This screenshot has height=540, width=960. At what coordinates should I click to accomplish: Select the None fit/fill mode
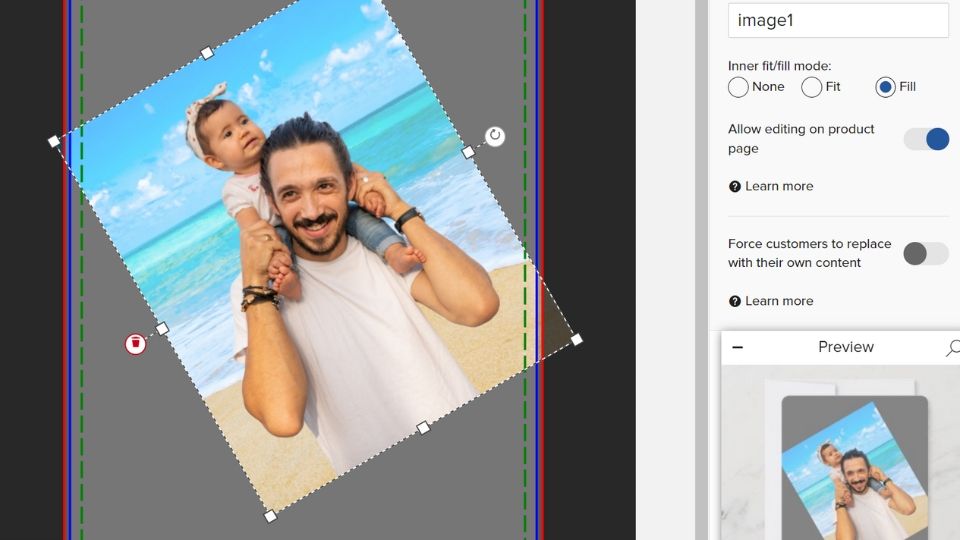pos(739,87)
